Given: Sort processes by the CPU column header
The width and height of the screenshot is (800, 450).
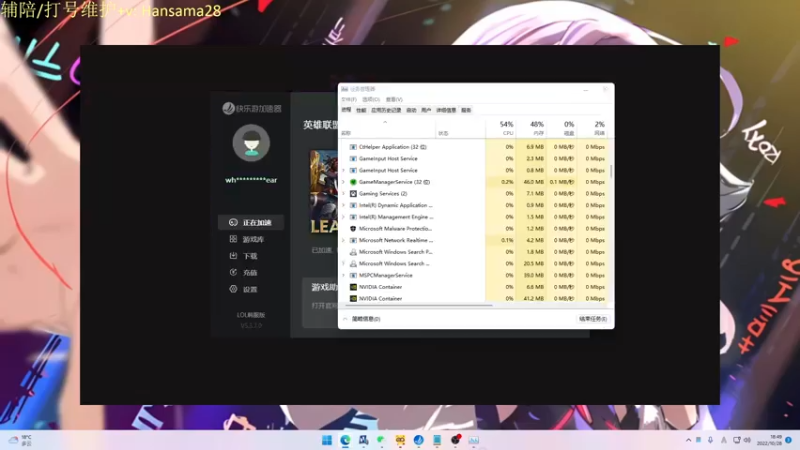Looking at the screenshot, I should tap(501, 128).
